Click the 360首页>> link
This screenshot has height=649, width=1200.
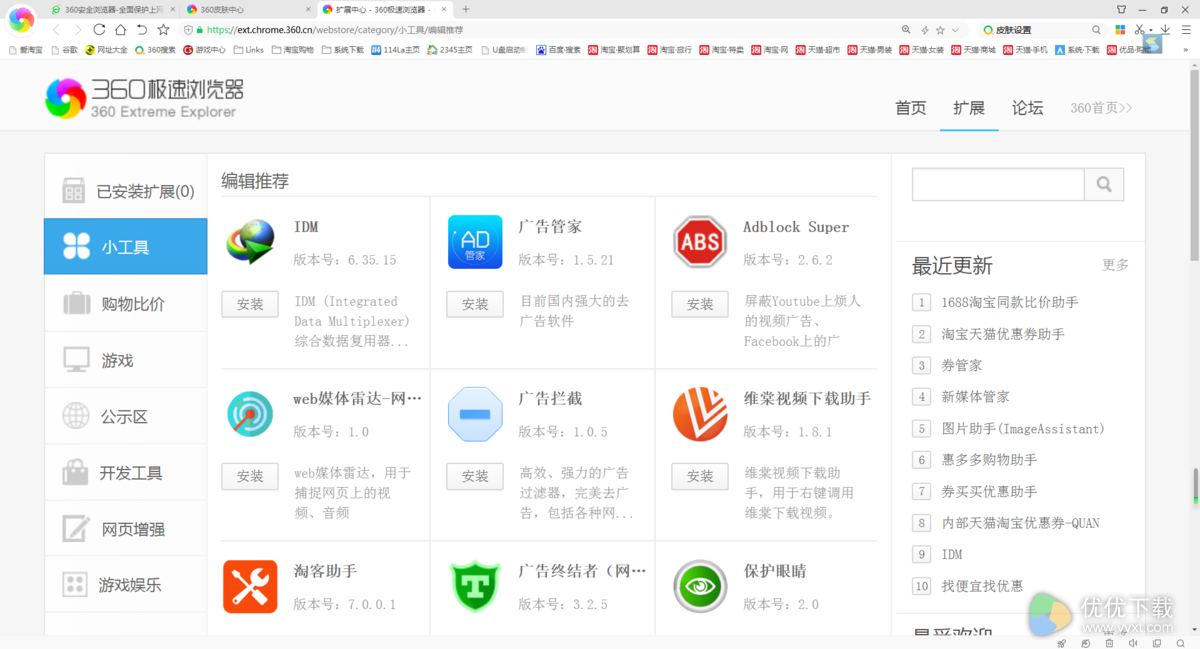(x=1101, y=108)
